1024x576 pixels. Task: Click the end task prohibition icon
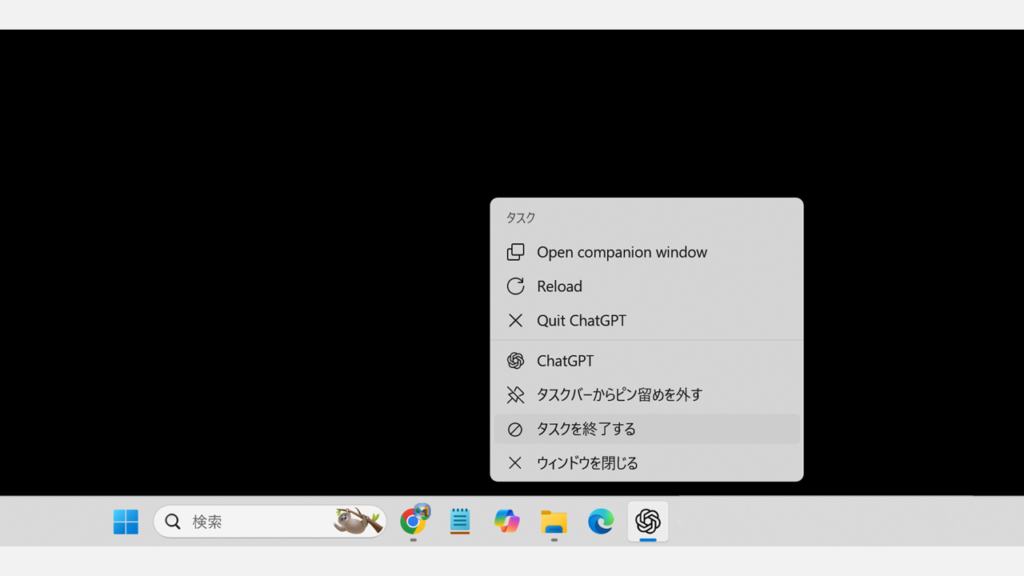(515, 428)
